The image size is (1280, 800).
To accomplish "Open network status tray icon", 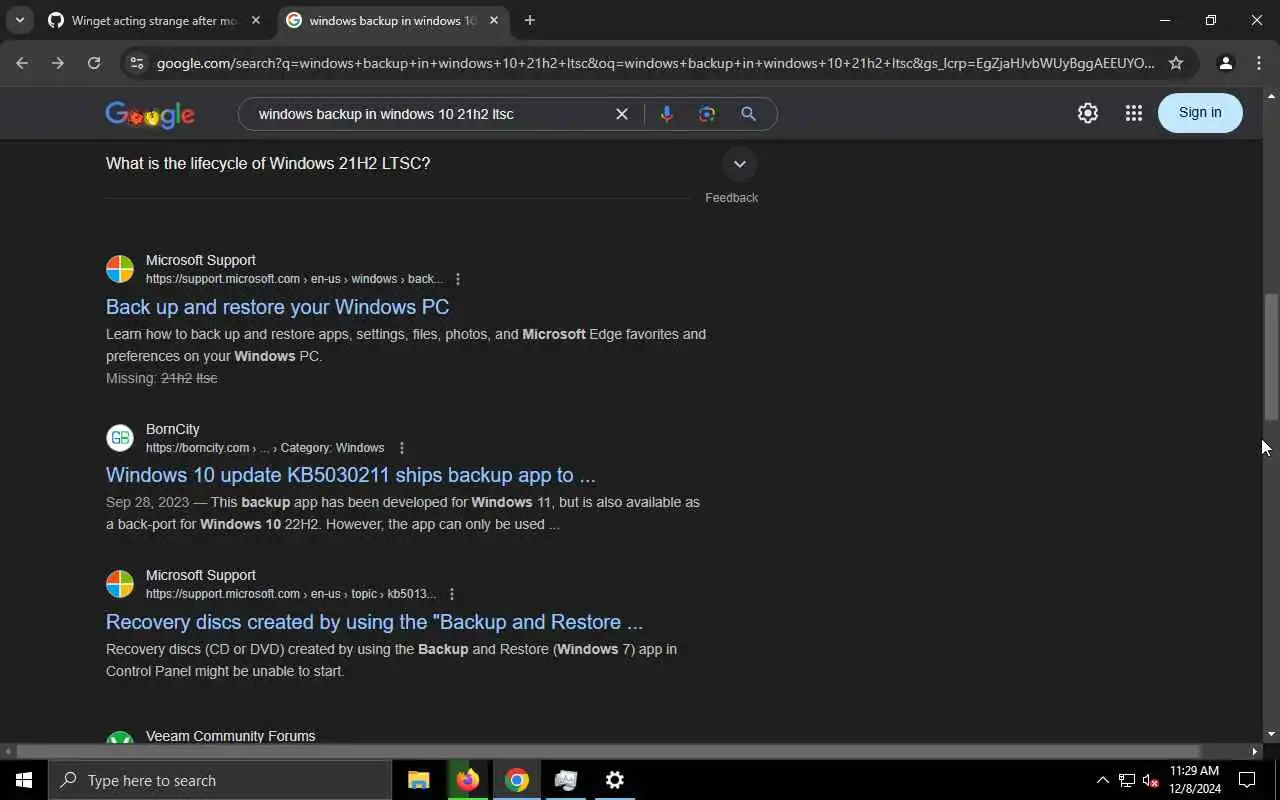I will (x=1127, y=780).
